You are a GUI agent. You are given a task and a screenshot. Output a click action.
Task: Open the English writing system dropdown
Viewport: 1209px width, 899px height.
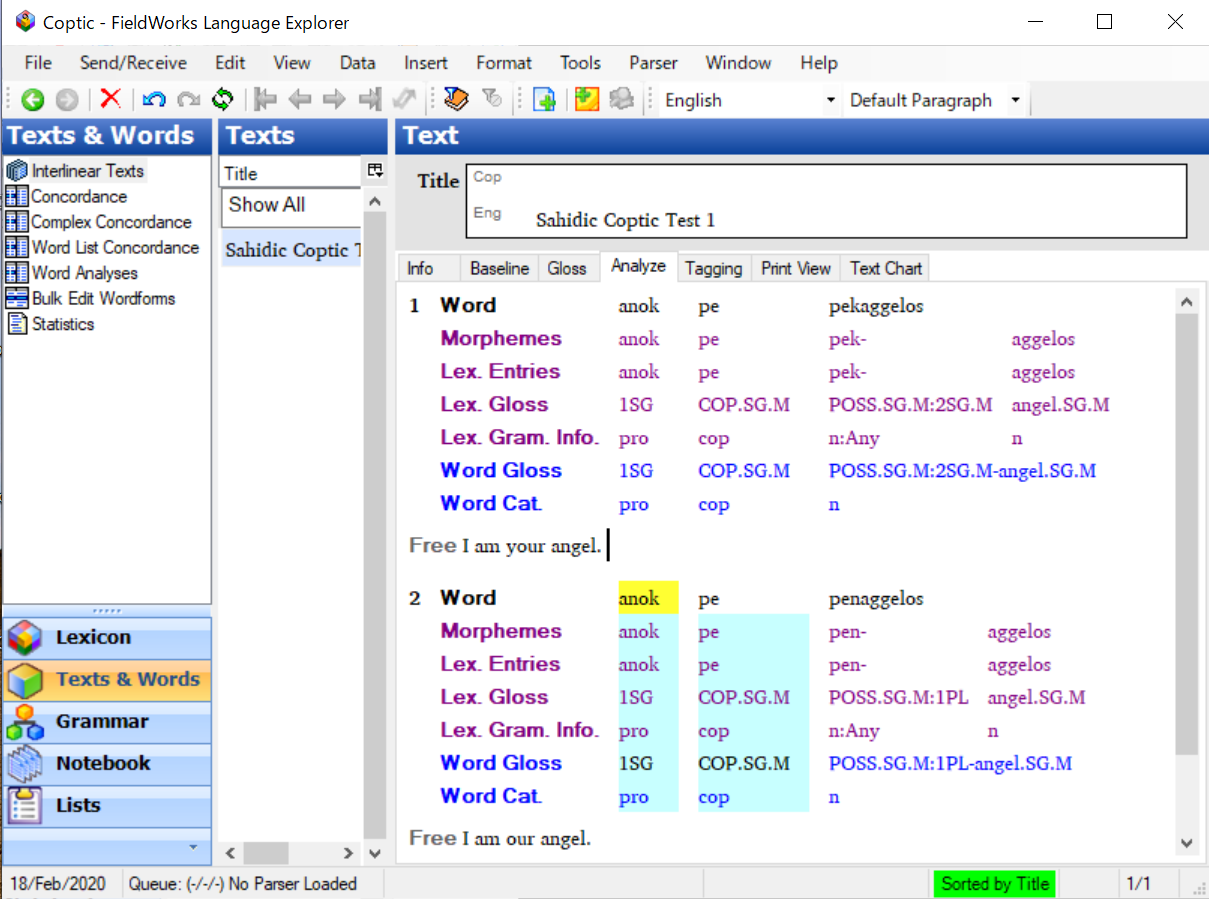tap(831, 100)
